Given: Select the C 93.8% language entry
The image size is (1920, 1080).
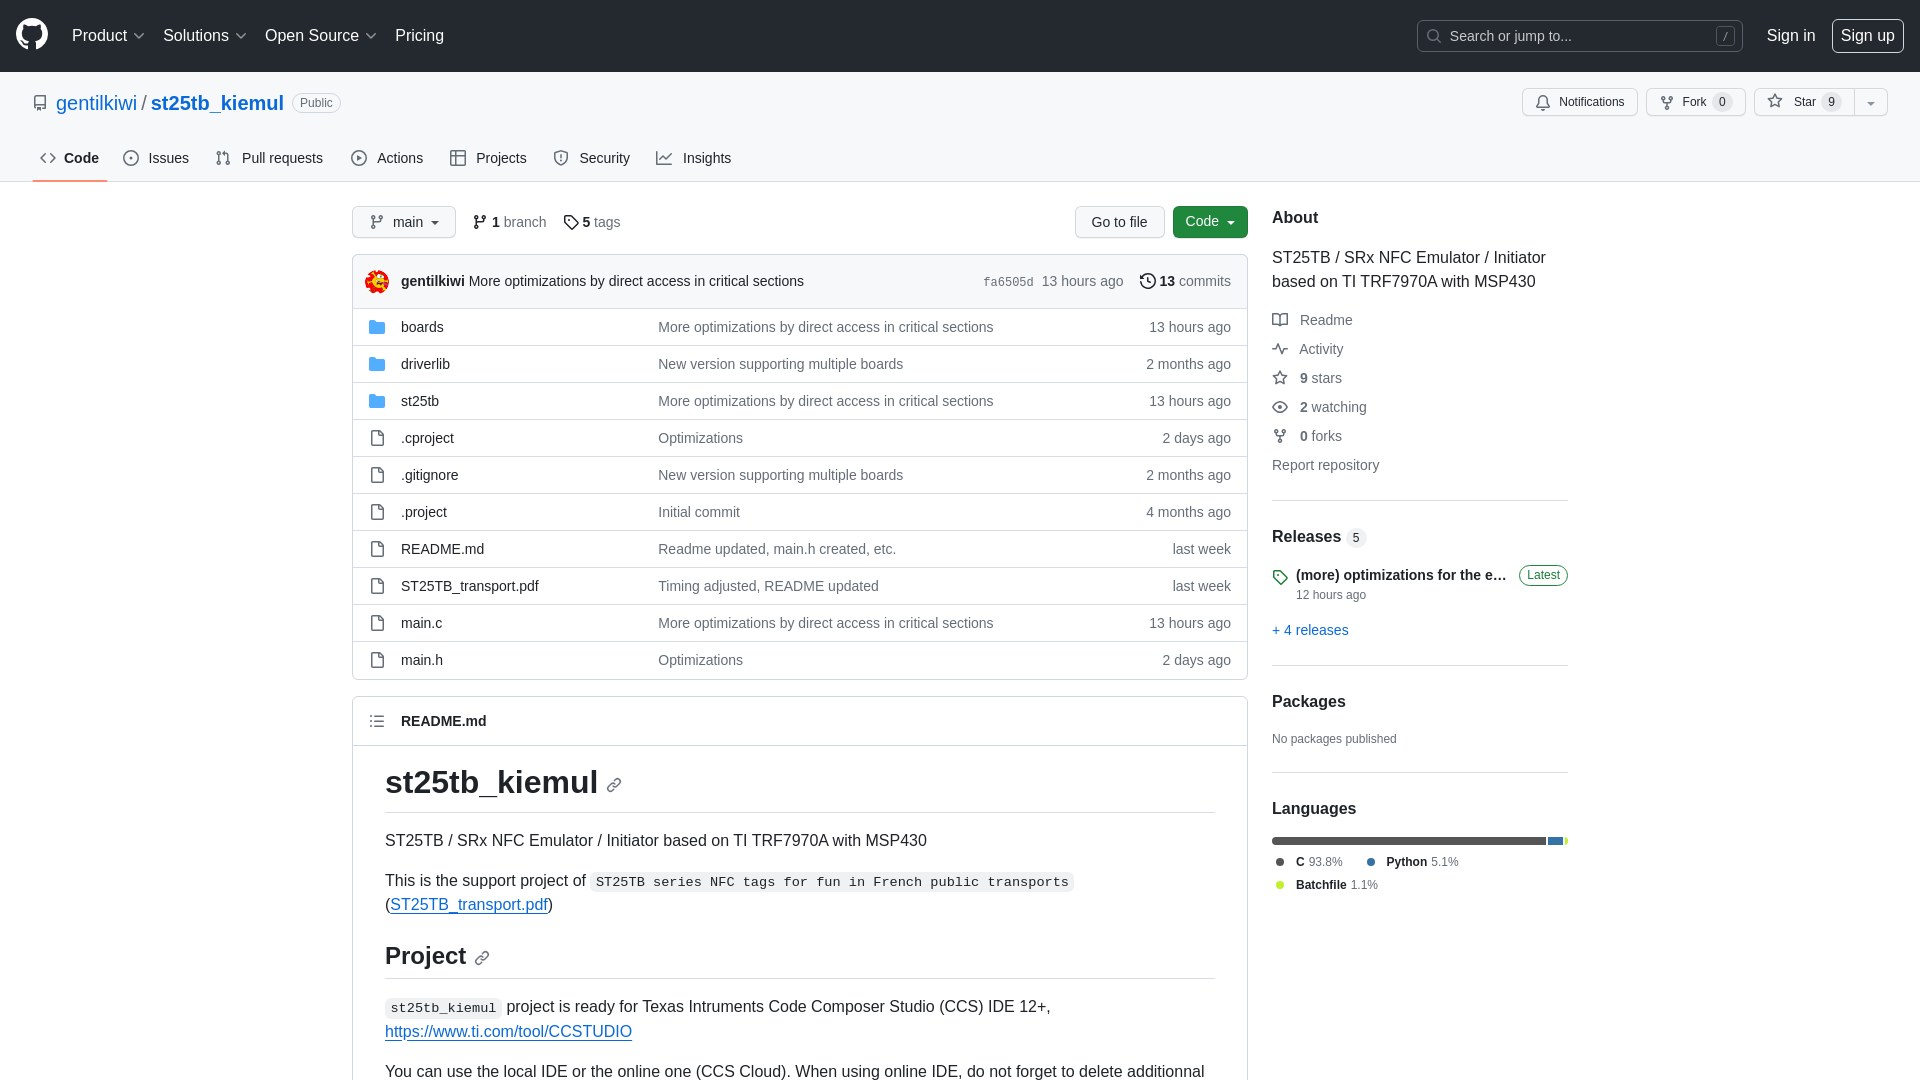Looking at the screenshot, I should [1309, 862].
